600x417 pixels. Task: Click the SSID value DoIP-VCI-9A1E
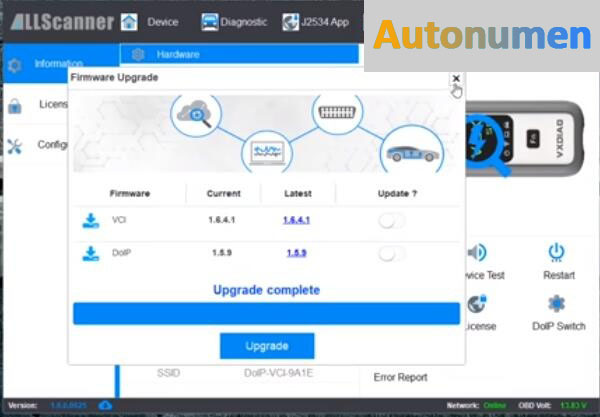point(278,373)
